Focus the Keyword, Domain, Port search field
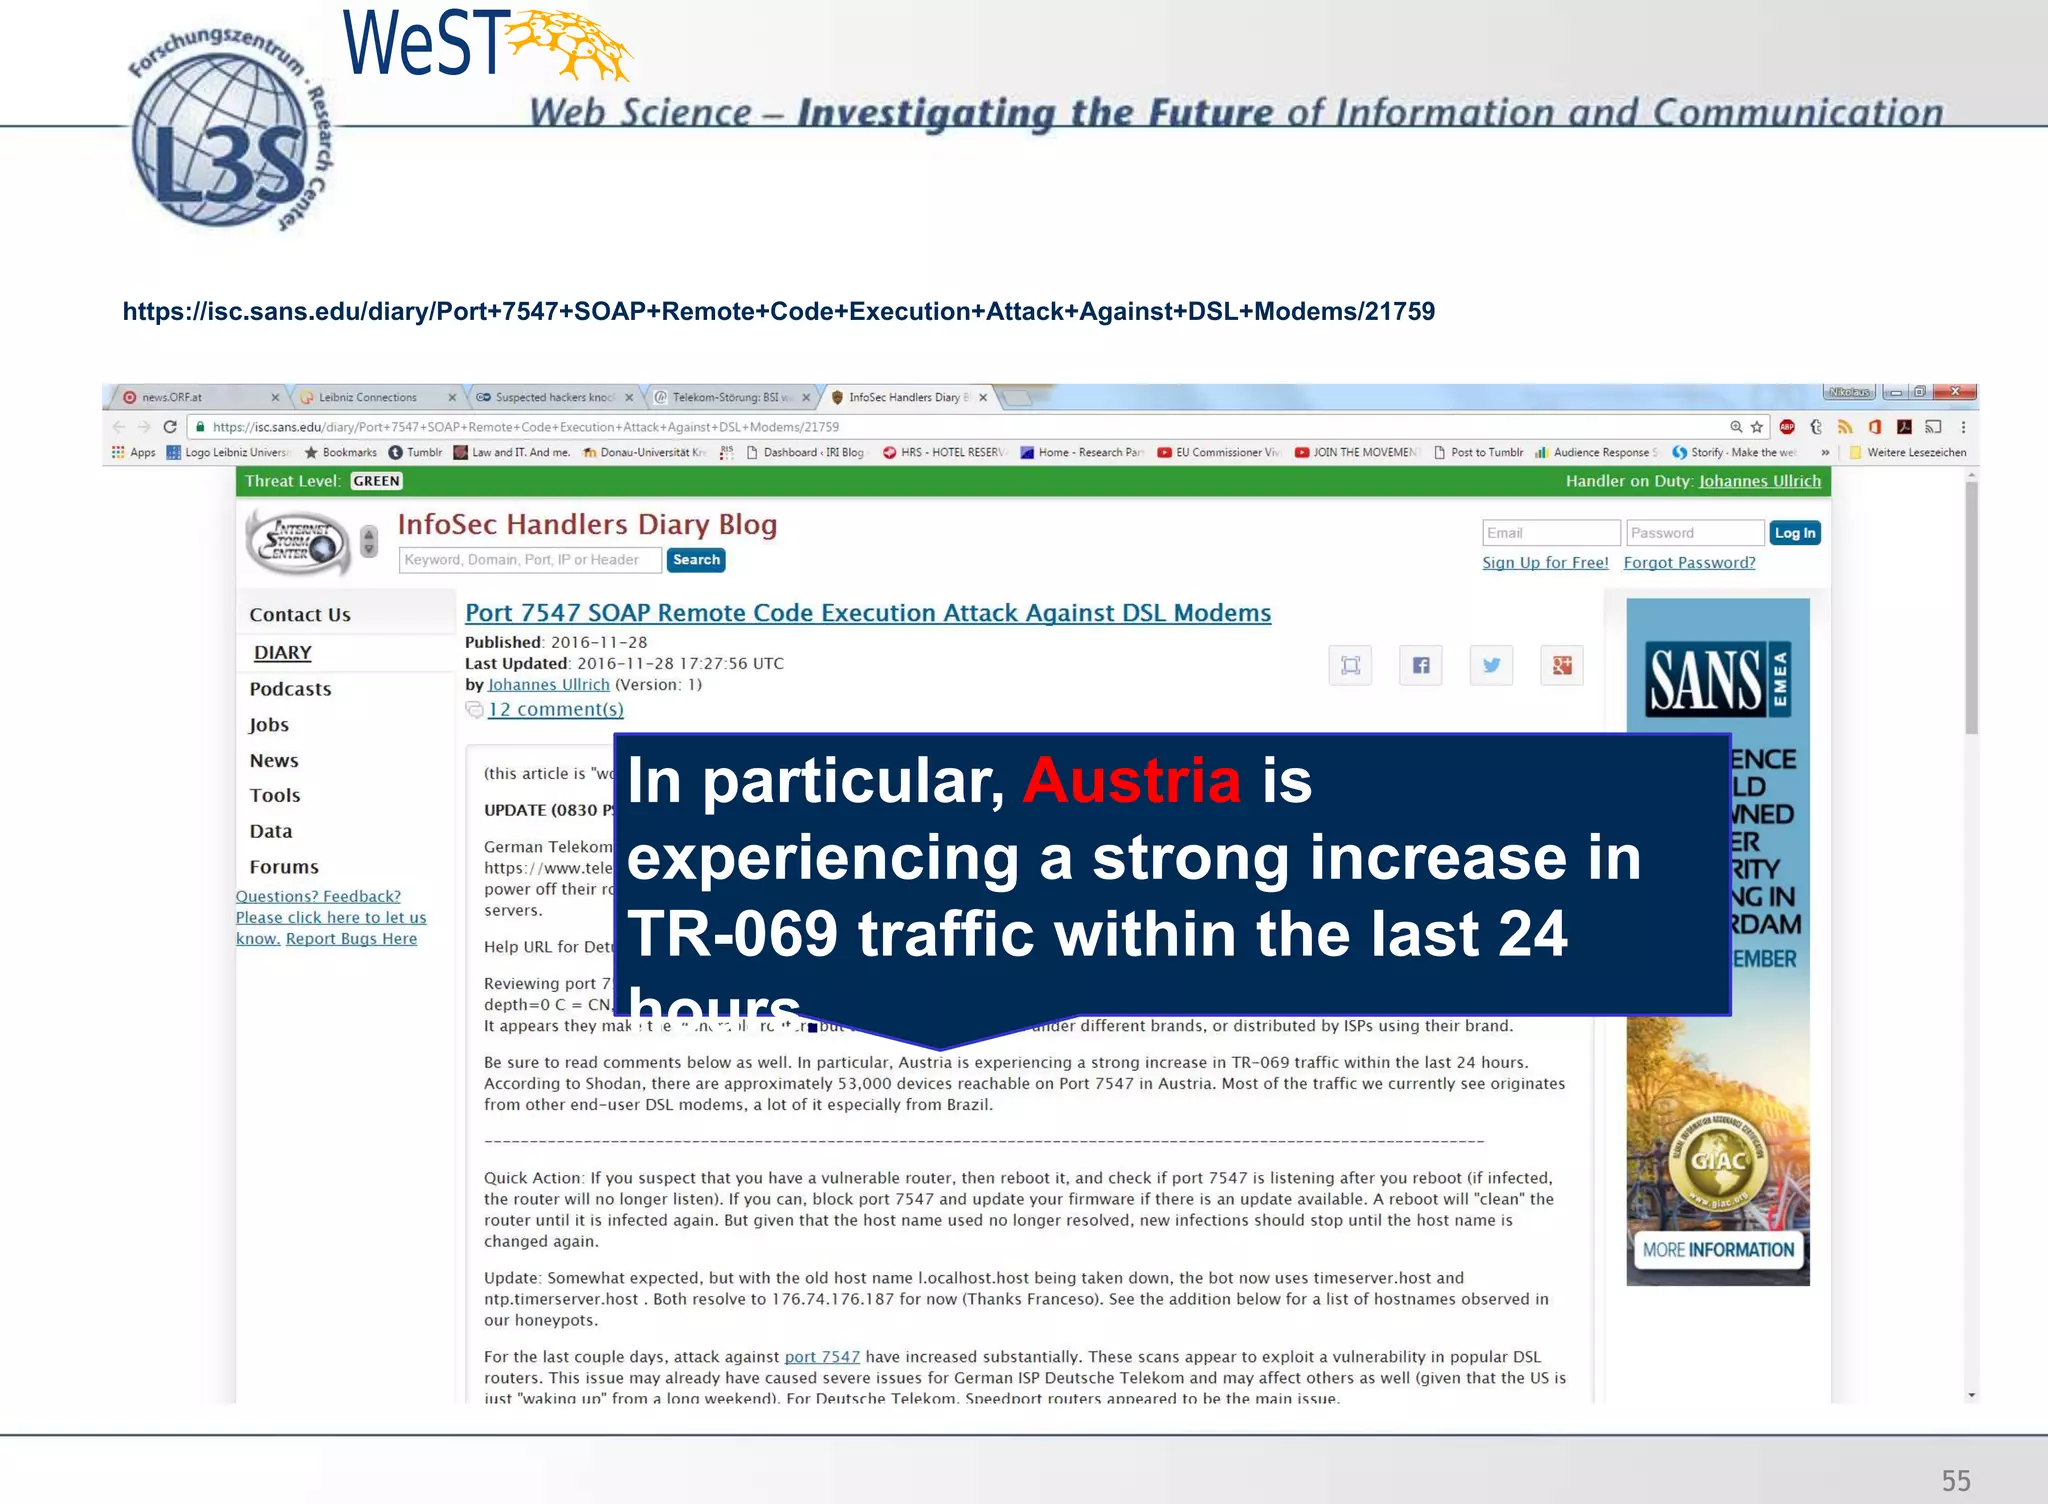 (x=530, y=560)
